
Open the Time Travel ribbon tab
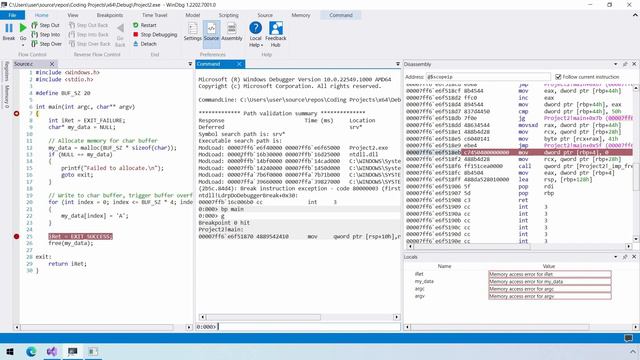tap(154, 15)
